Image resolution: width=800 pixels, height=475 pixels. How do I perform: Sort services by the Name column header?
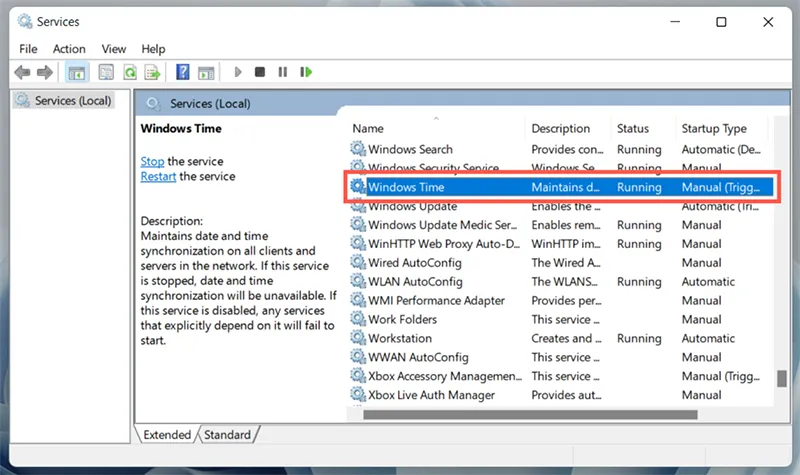pyautogui.click(x=368, y=128)
